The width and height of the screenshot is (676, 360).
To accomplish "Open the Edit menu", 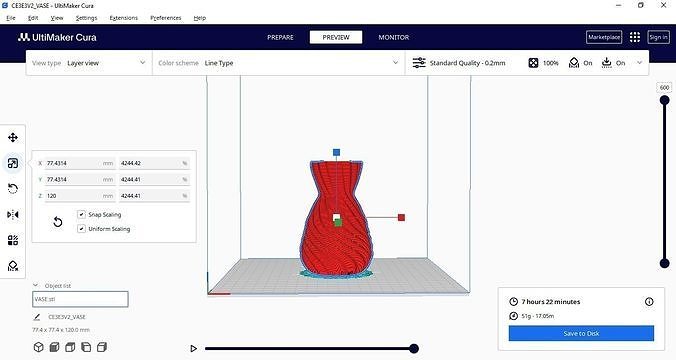I will (x=33, y=18).
